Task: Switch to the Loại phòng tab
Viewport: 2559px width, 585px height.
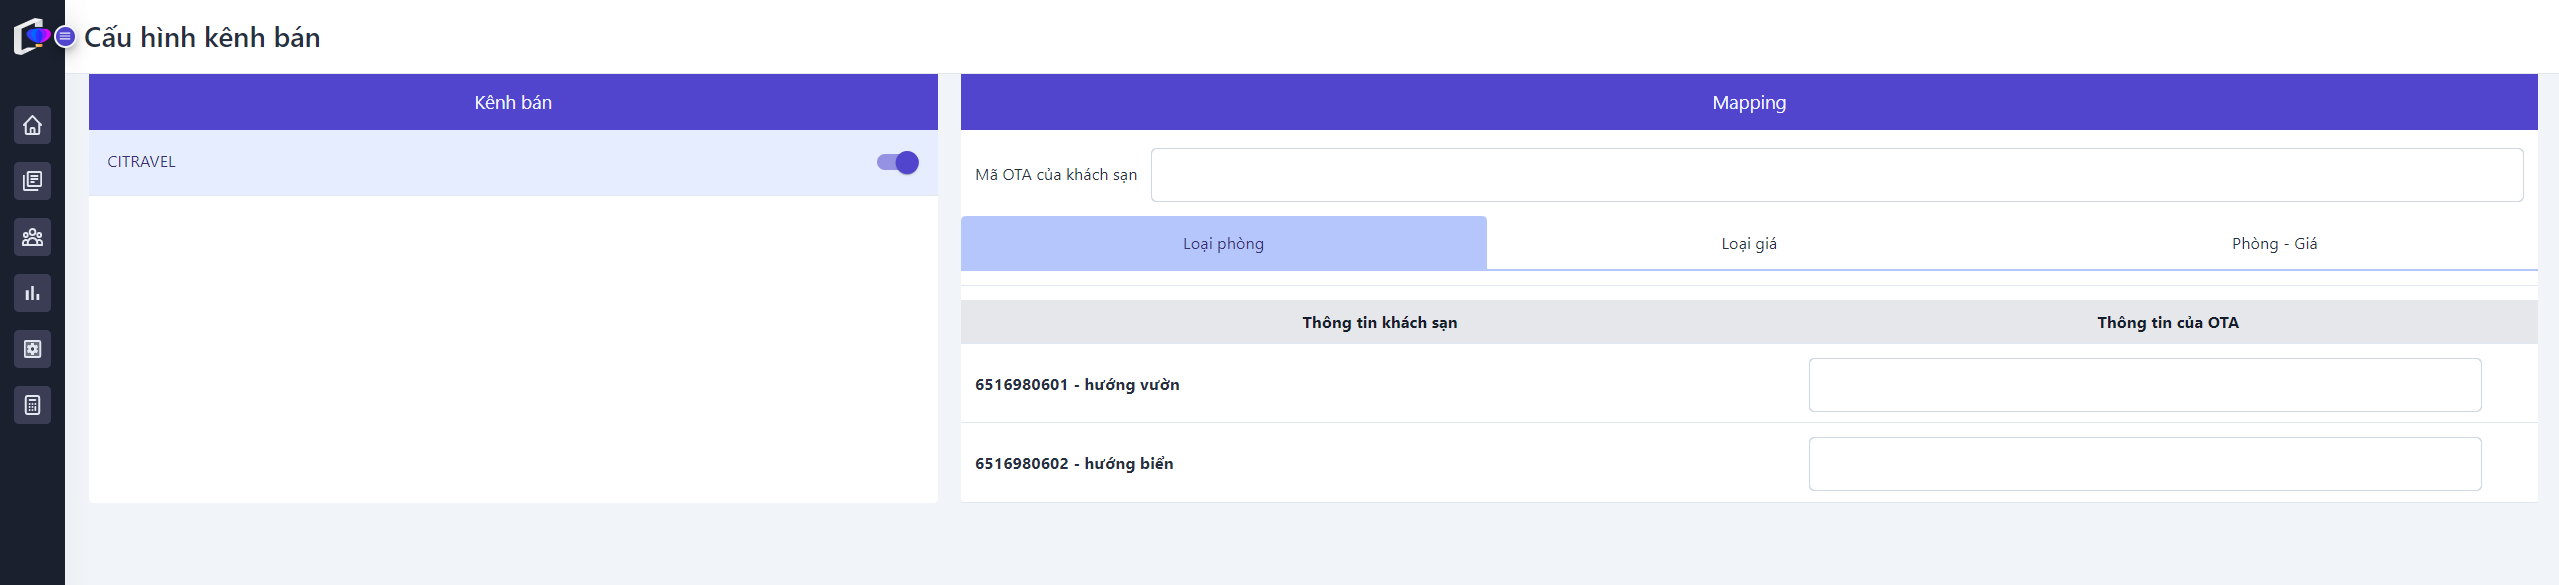Action: coord(1223,243)
